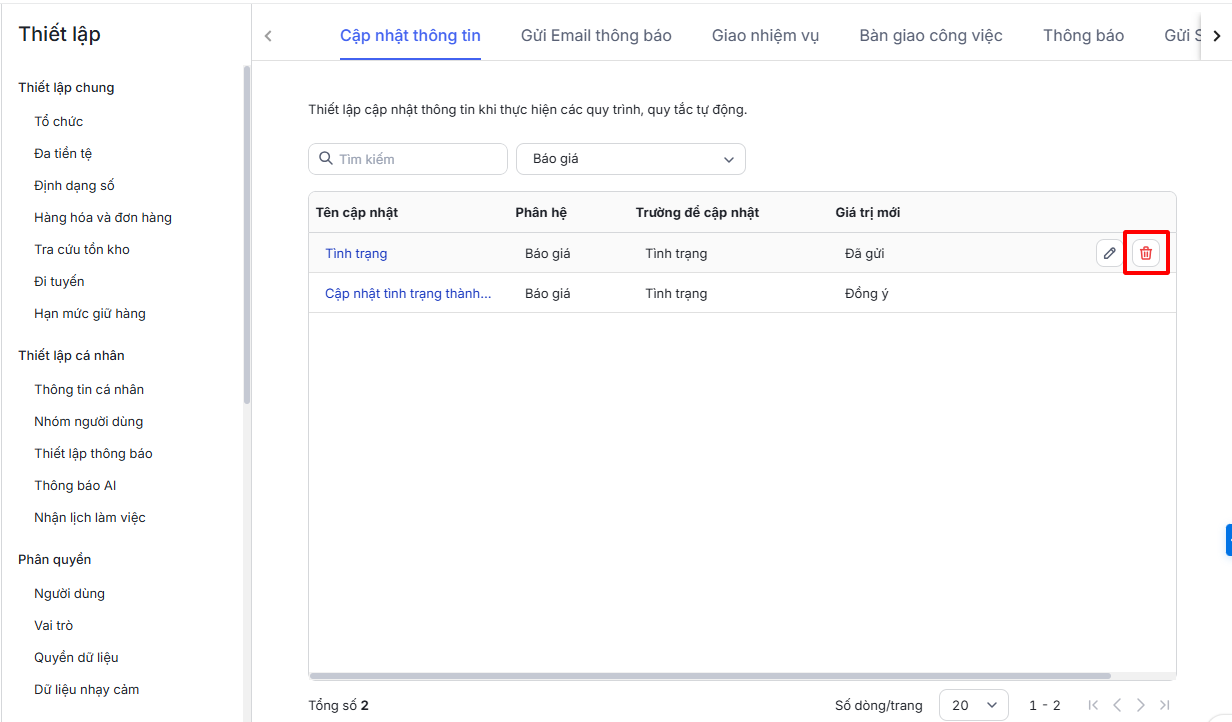
Task: Open the Báo giá module dropdown
Action: coord(631,159)
